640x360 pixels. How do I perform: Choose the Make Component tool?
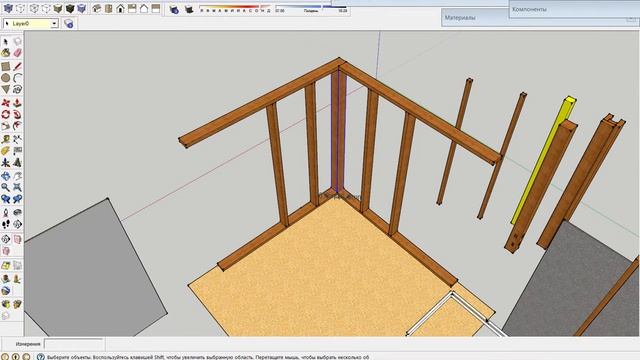pyautogui.click(x=17, y=42)
